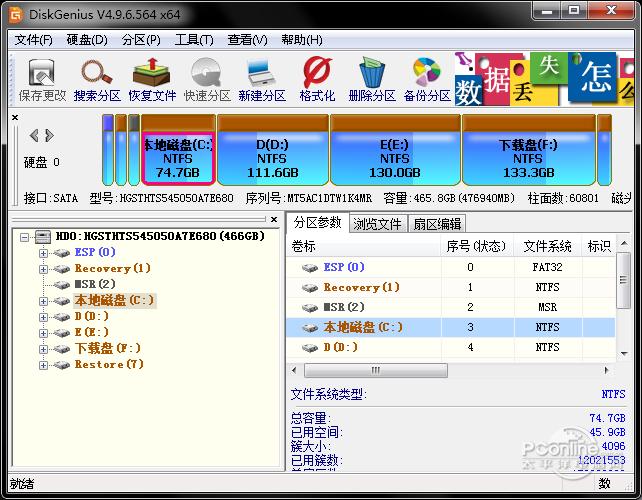Open the 搜索分区 search partition tool
The height and width of the screenshot is (500, 642).
[97, 80]
